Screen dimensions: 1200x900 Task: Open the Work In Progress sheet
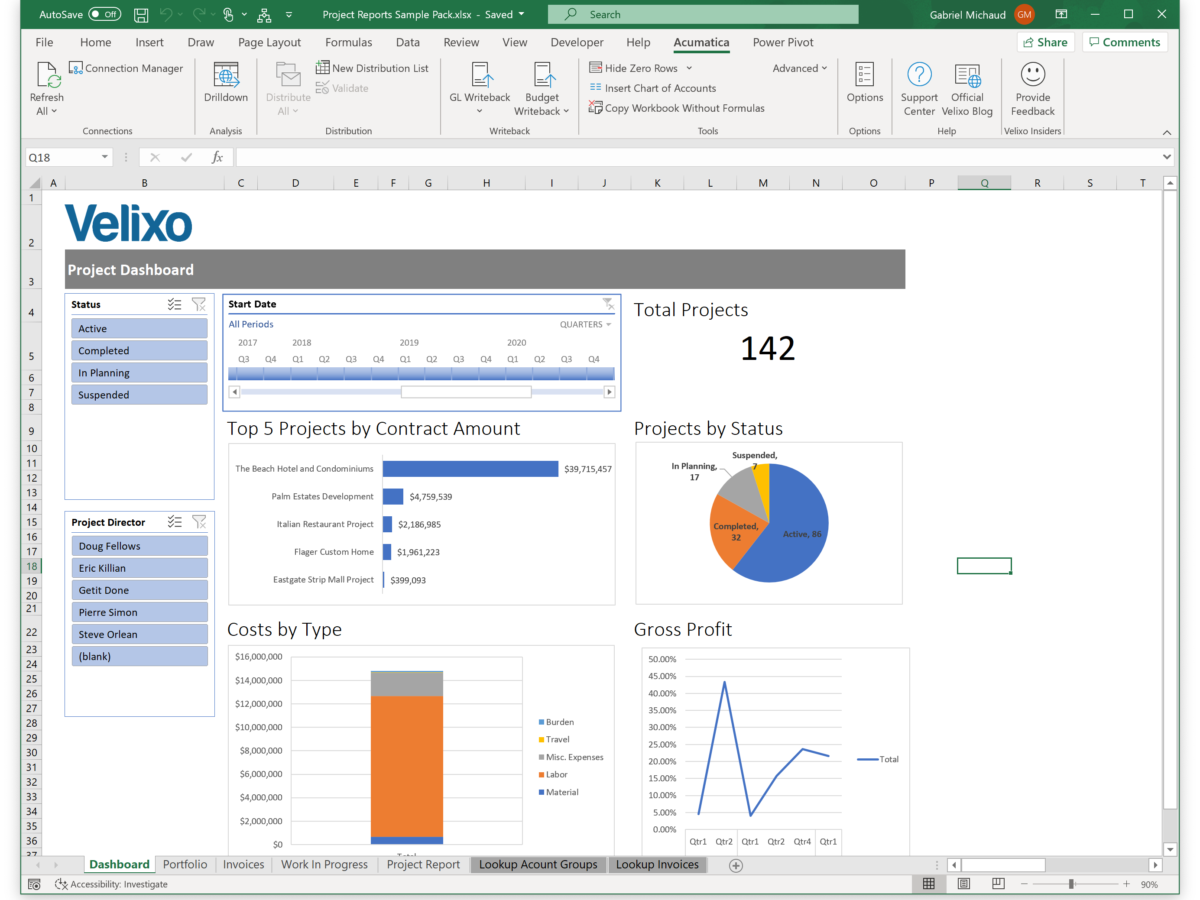324,864
